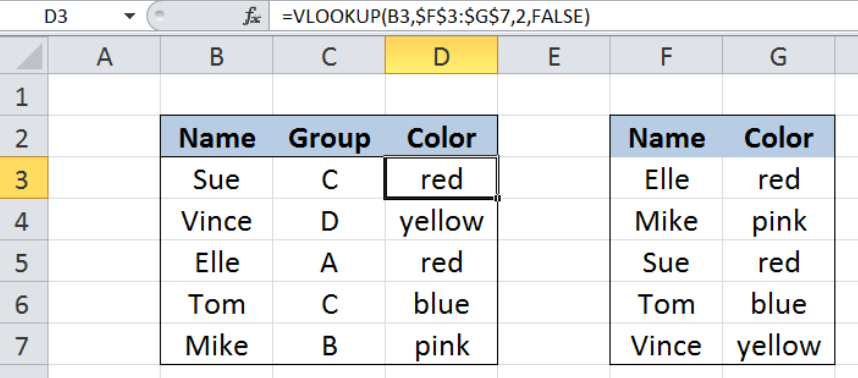
Task: Select row 4 header
Action: tap(24, 219)
